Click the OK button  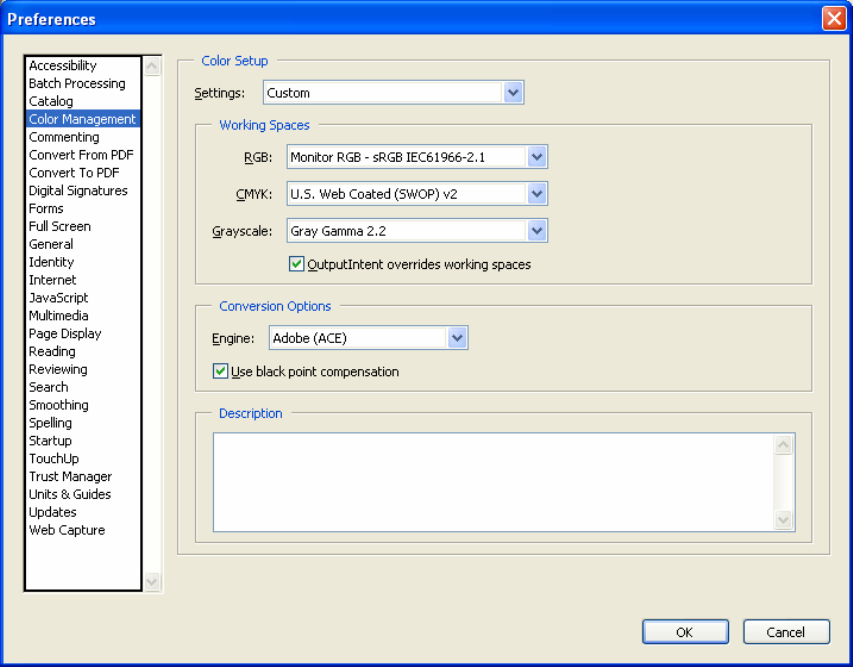pos(684,632)
